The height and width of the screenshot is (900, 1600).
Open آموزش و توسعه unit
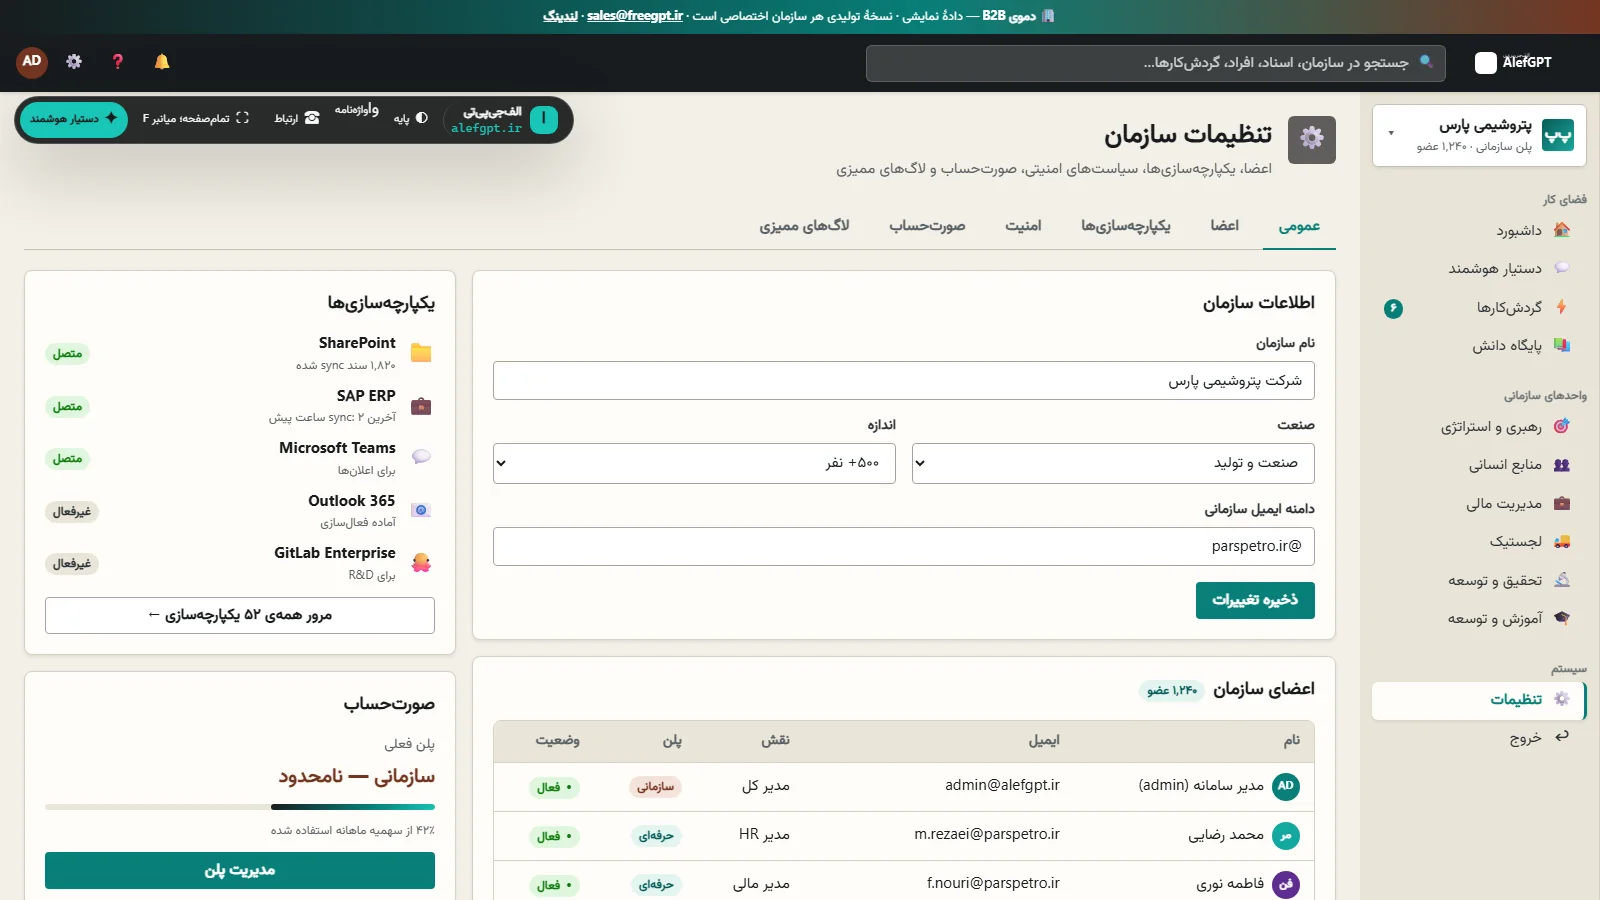coord(1479,619)
